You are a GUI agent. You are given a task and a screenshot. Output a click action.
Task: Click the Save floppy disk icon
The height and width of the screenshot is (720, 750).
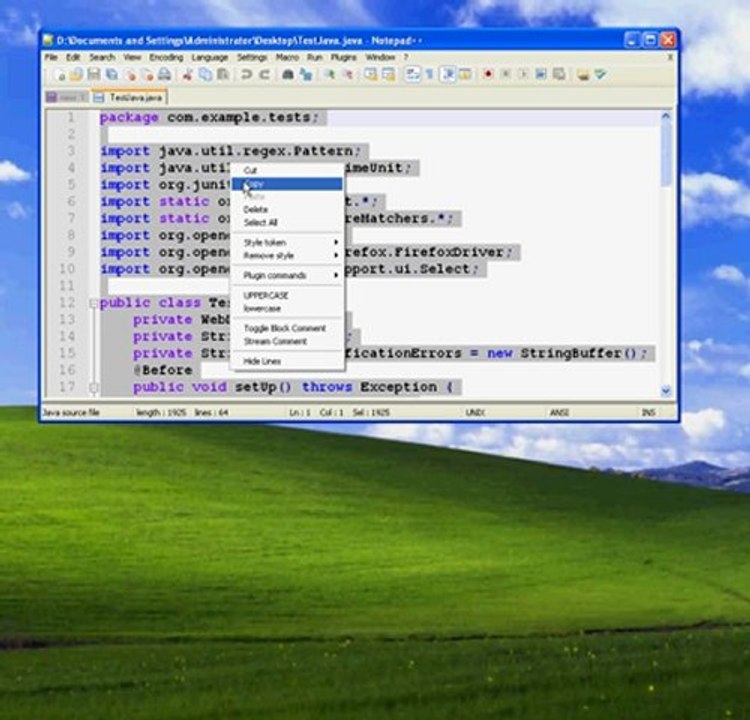(x=94, y=75)
